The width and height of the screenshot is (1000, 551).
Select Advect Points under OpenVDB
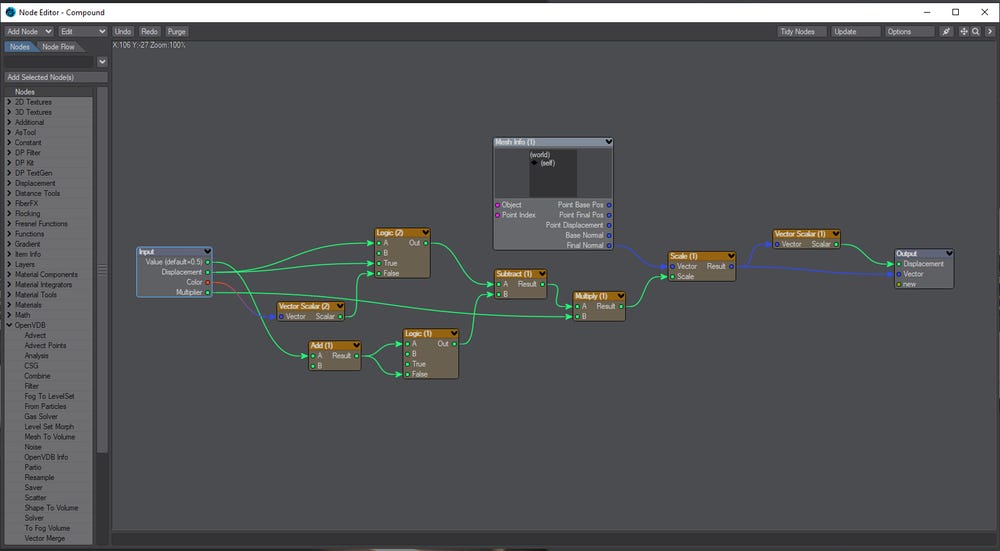point(45,346)
